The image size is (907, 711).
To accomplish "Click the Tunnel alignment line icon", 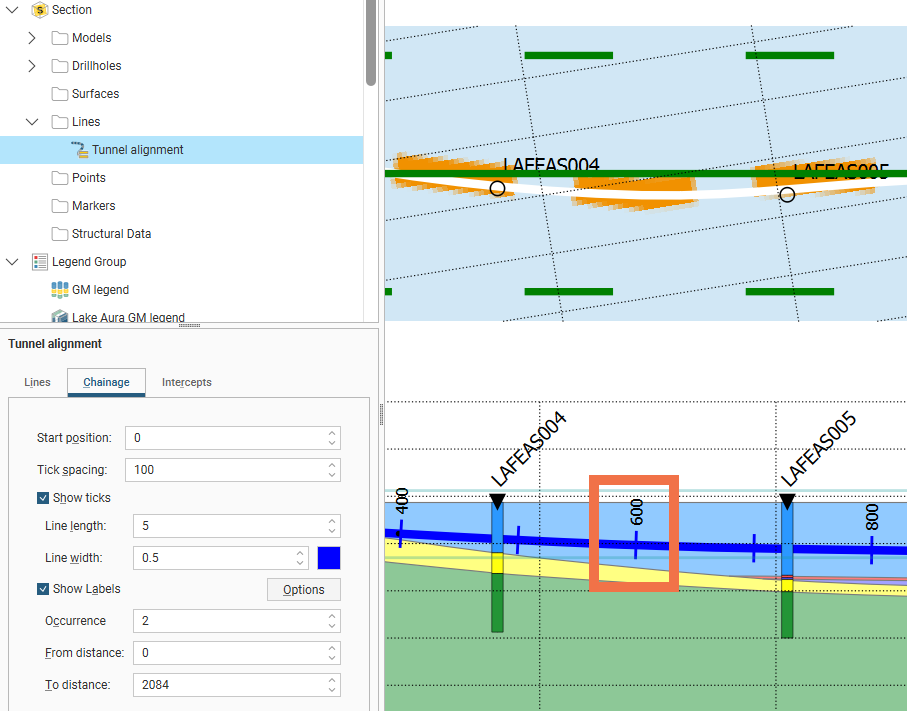I will 80,150.
